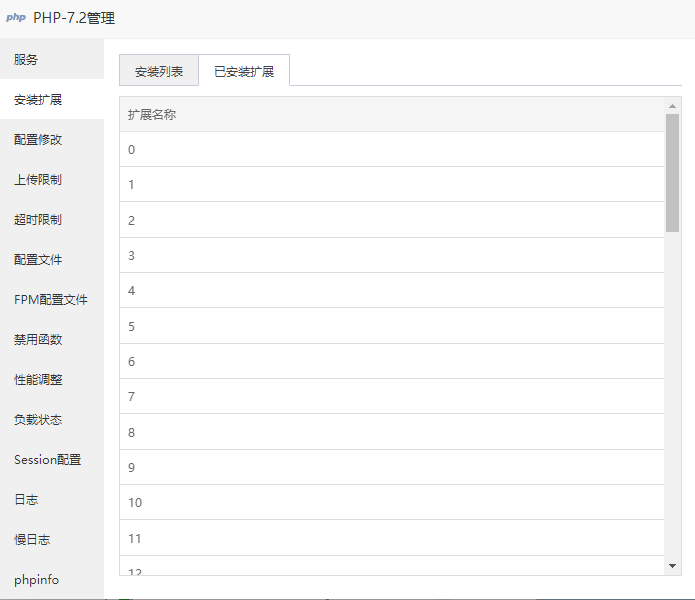Go to 上传限制 section
The image size is (695, 600).
click(x=52, y=179)
